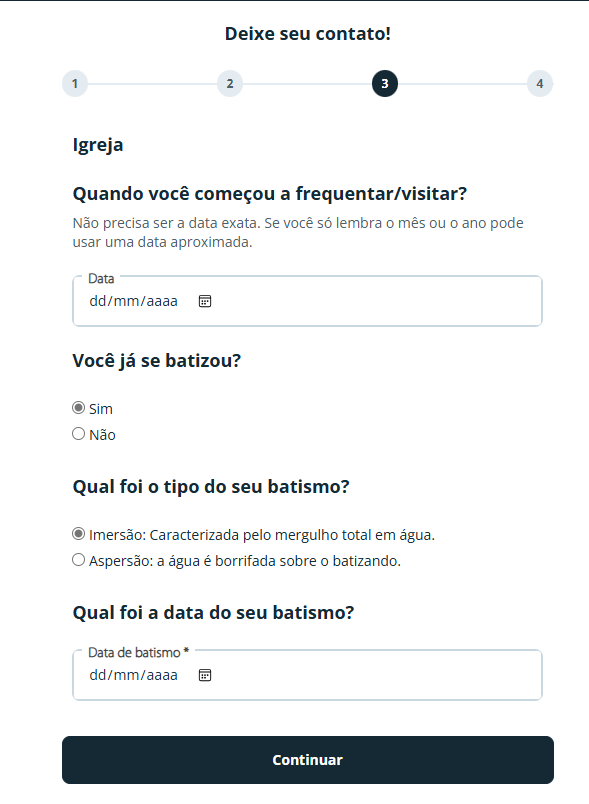Go to step 1 in progress indicator
Image resolution: width=589 pixels, height=804 pixels.
[x=75, y=84]
